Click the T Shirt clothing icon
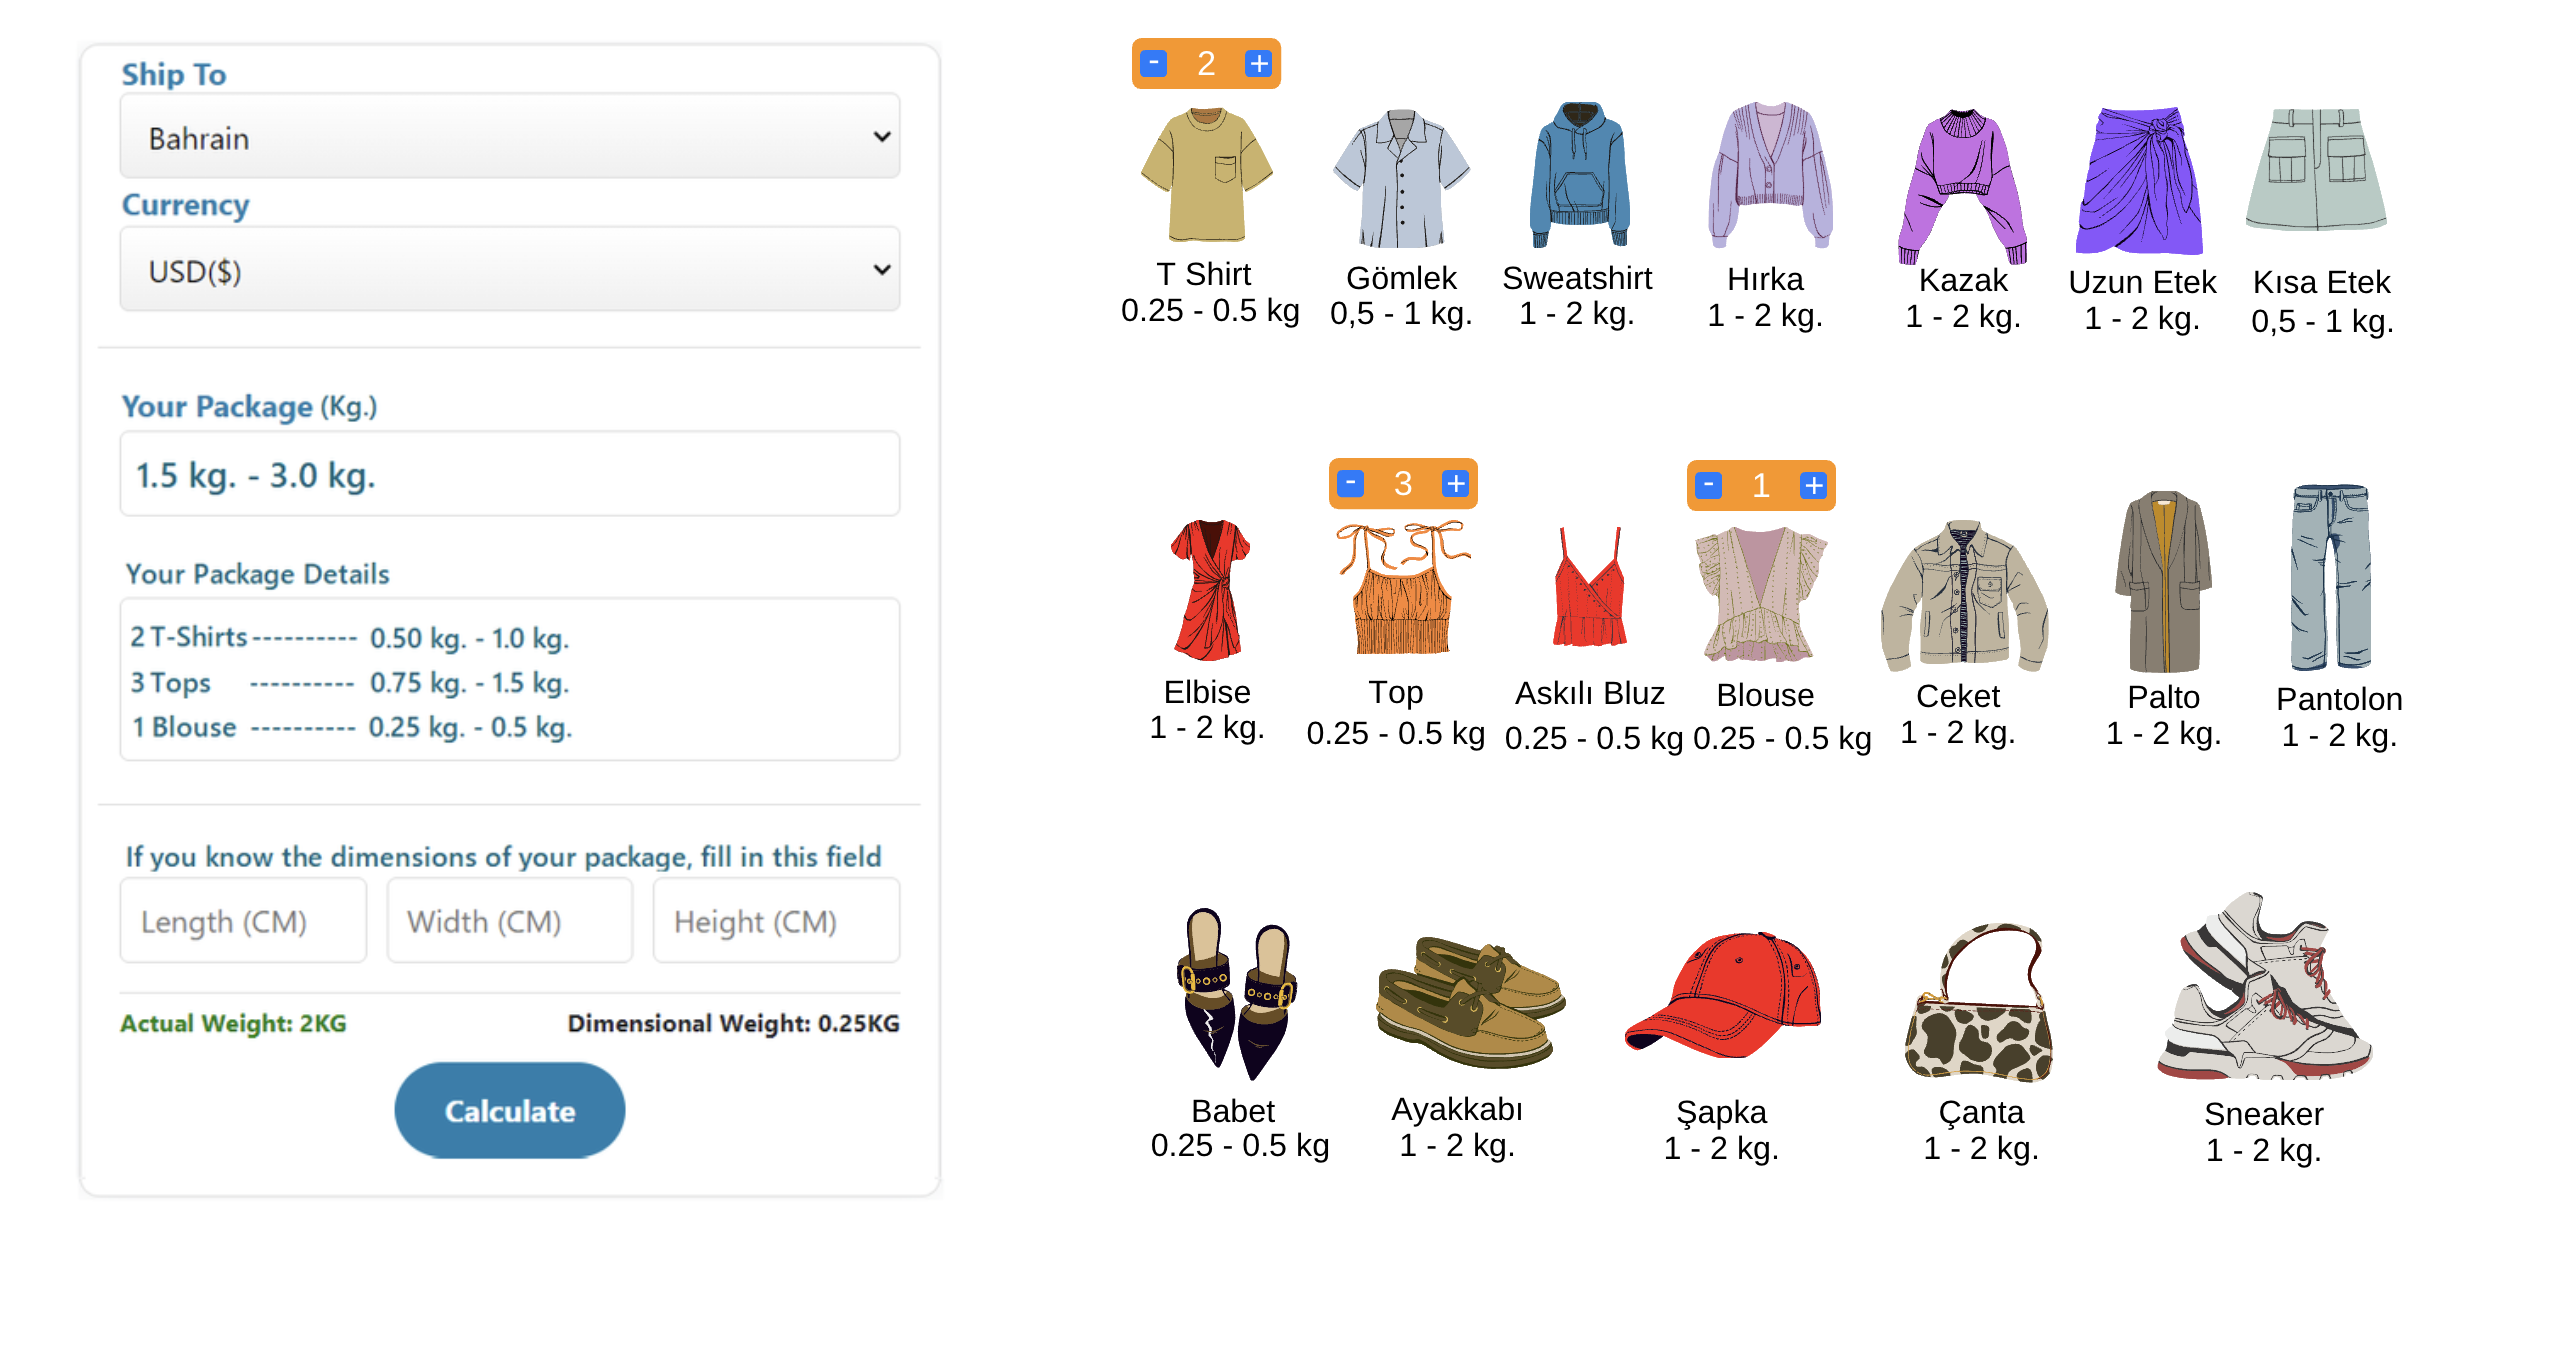This screenshot has width=2550, height=1358. [x=1206, y=175]
